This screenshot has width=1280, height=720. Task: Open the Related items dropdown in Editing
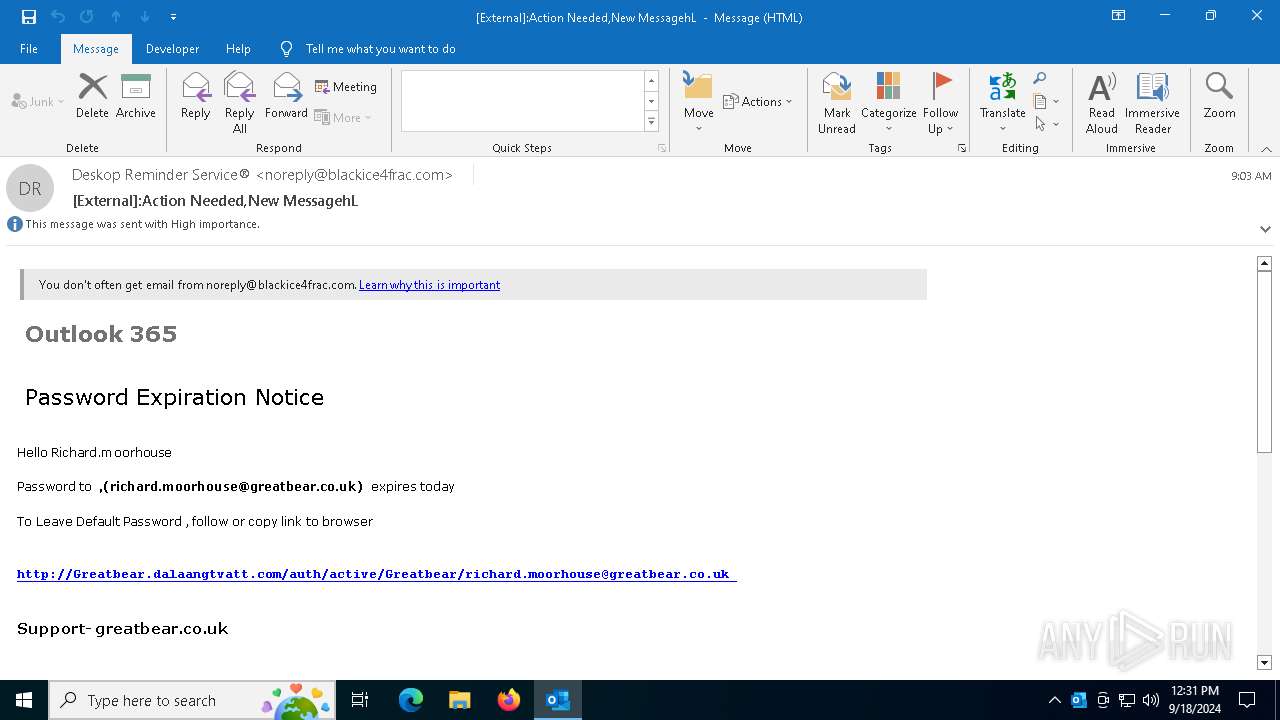tap(1046, 101)
